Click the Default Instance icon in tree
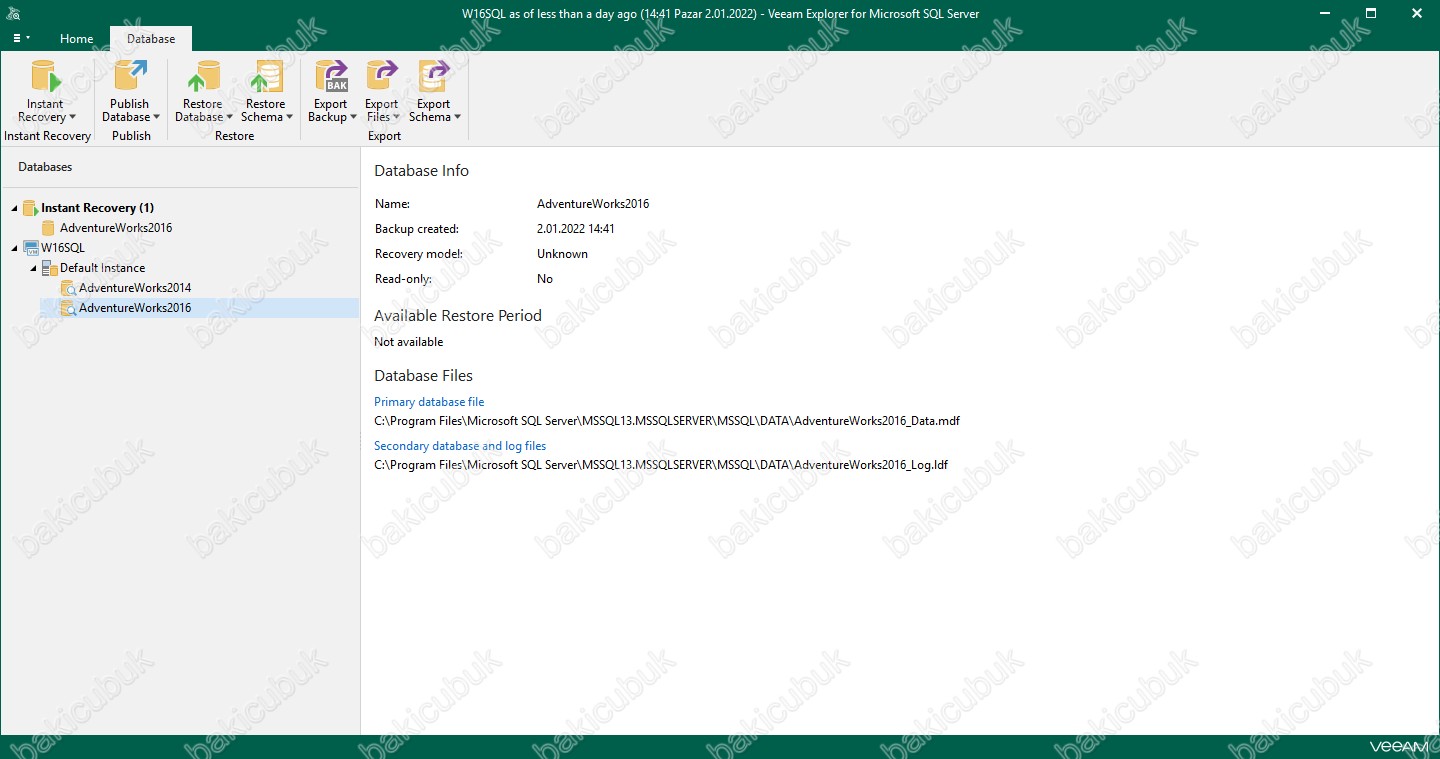 click(49, 268)
